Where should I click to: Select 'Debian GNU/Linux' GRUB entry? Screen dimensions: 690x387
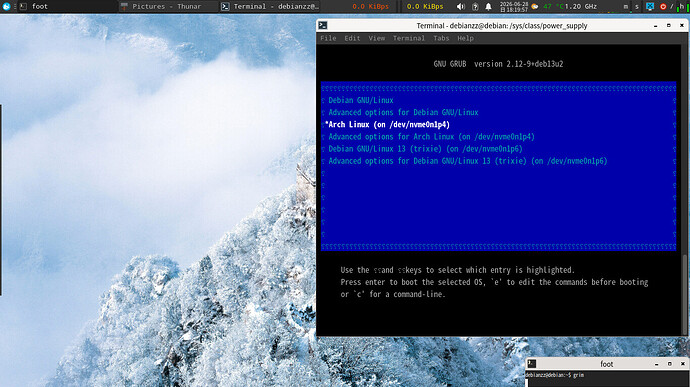[x=361, y=100]
